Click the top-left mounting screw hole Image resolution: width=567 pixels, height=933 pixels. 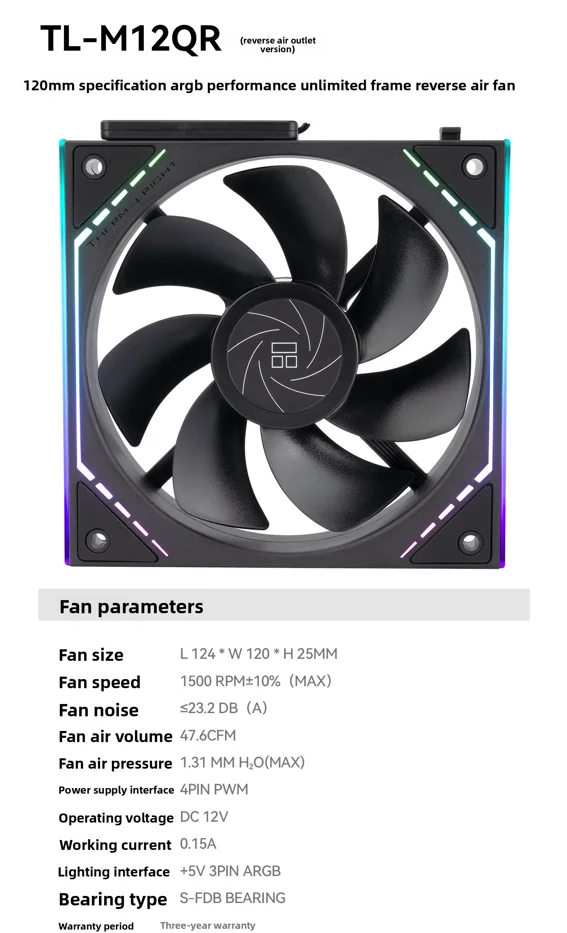94,165
